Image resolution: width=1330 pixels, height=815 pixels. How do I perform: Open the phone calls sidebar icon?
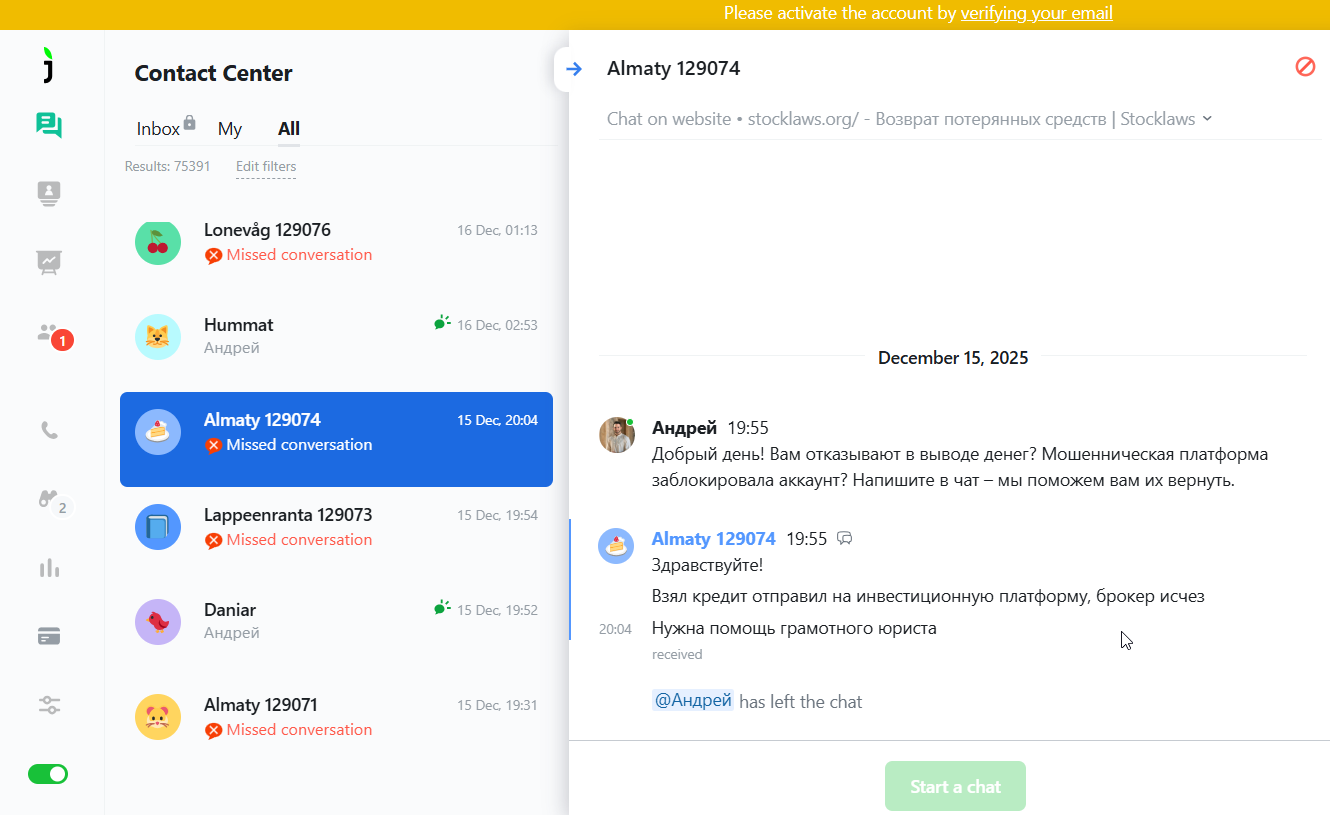click(49, 430)
